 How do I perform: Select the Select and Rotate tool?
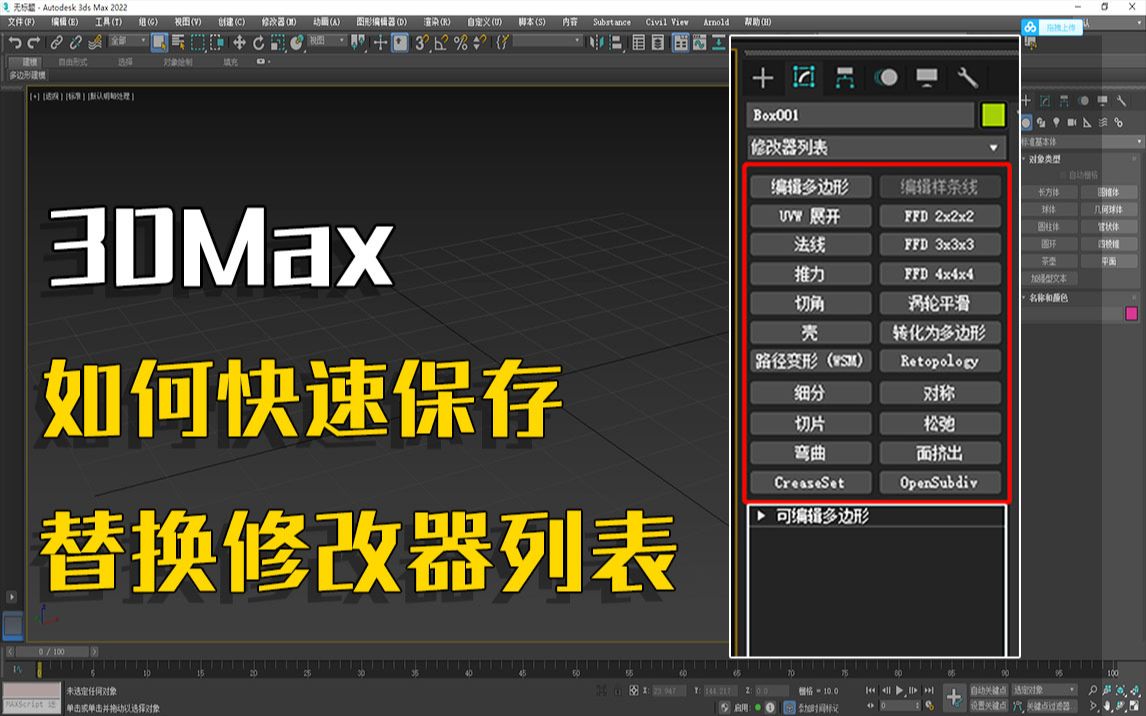[x=258, y=44]
